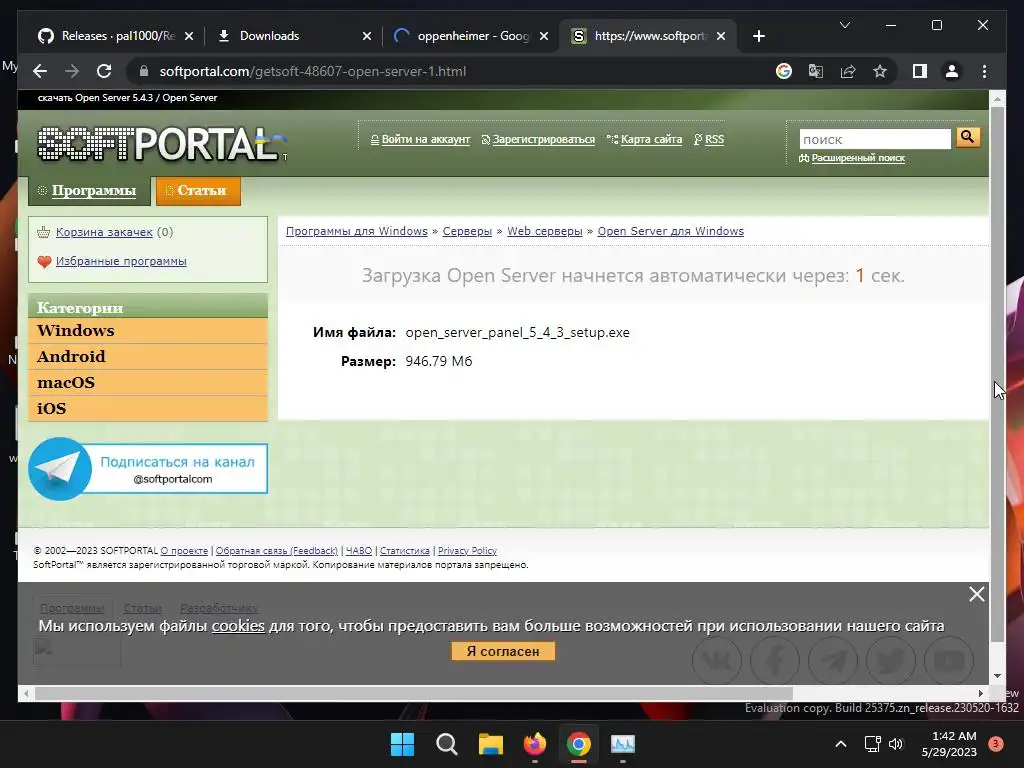Click file name open_server_panel_5_4_3_setup.exe
Screen dimensions: 1024x768
click(517, 332)
